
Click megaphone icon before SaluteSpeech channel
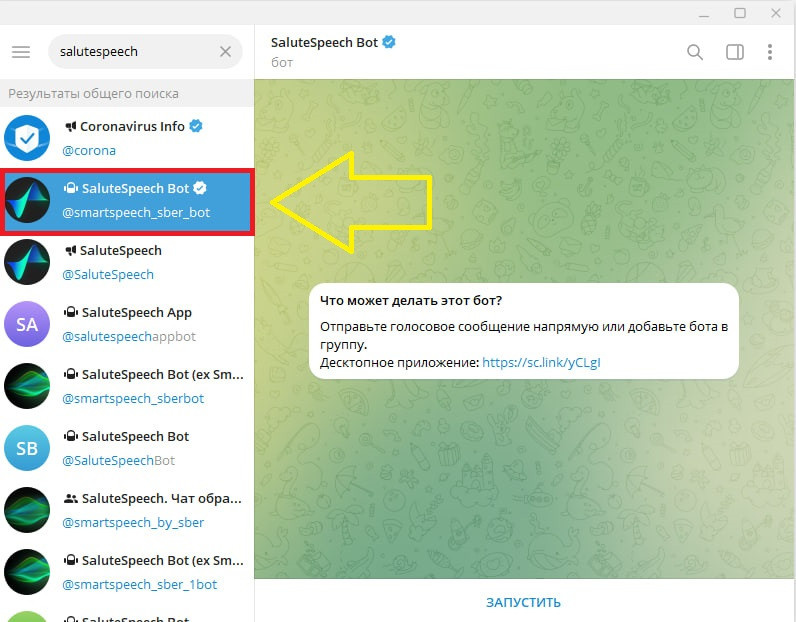tap(71, 250)
